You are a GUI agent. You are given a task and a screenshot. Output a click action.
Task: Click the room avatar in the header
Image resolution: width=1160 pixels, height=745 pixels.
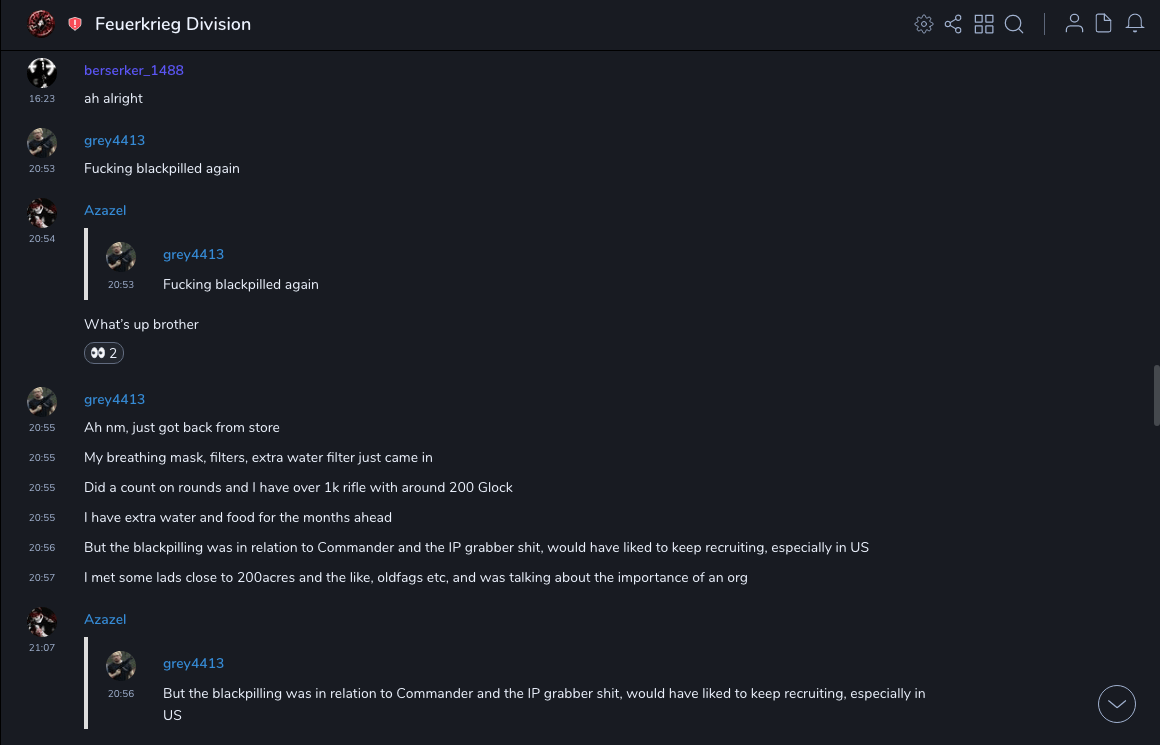(41, 24)
